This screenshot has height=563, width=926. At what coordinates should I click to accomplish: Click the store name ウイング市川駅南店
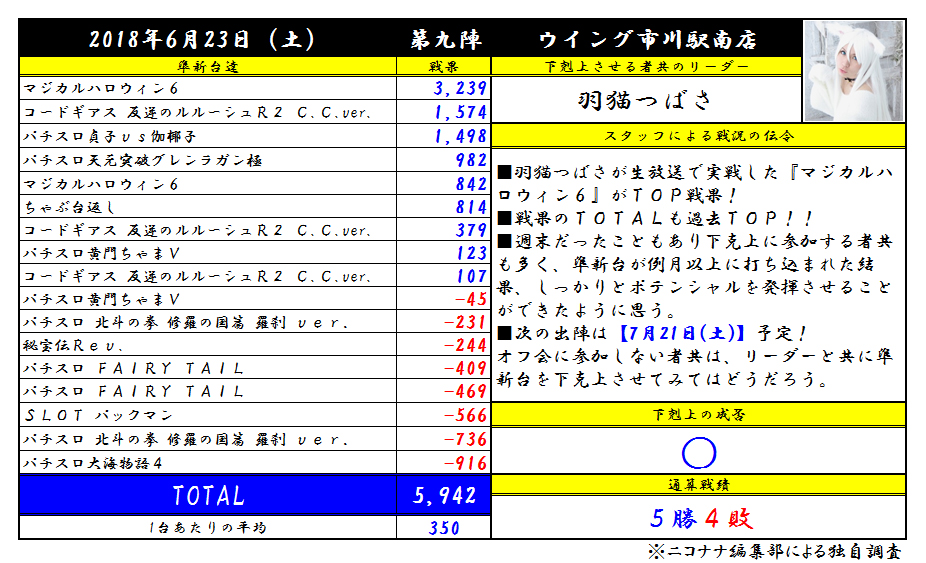pos(647,40)
